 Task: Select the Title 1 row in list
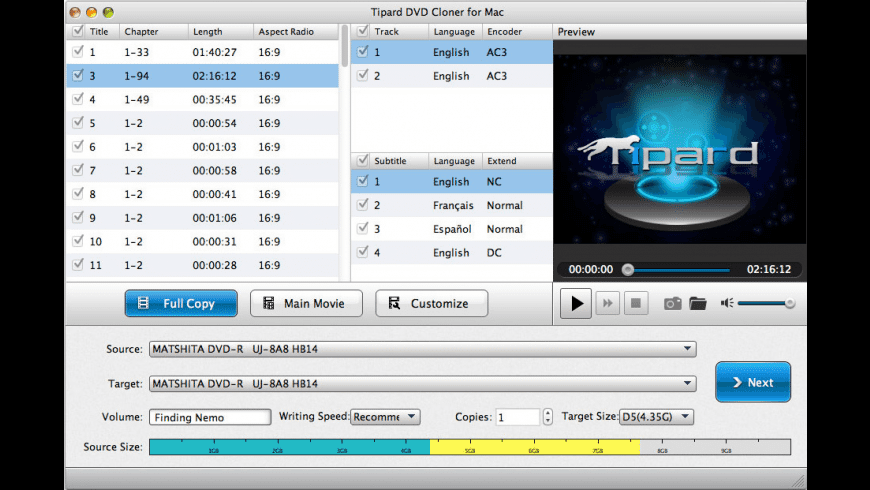click(x=200, y=52)
